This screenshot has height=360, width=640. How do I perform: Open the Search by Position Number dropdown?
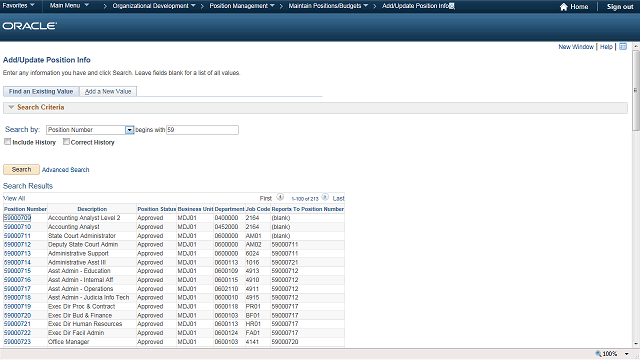129,130
